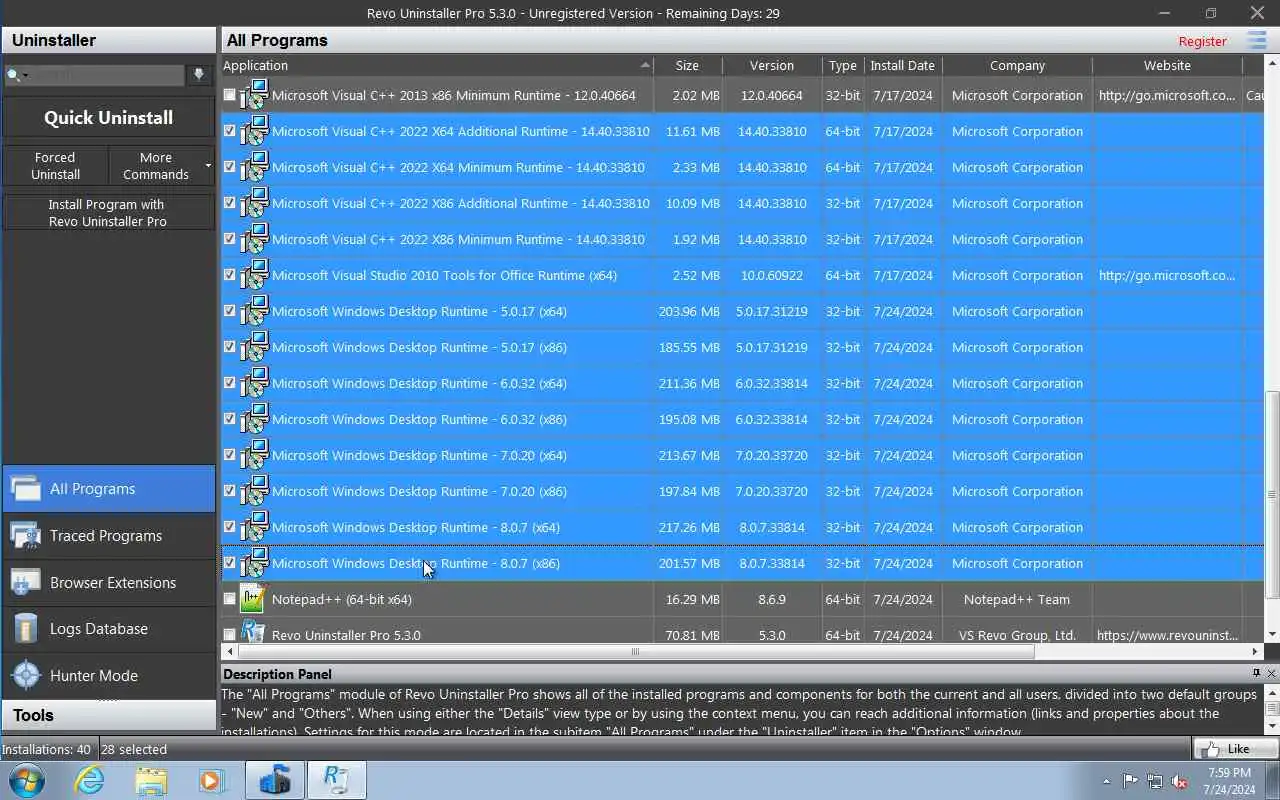This screenshot has width=1280, height=800.
Task: Click icon of Windows Desktop Runtime 5.0.17 (x64)
Action: tap(254, 311)
